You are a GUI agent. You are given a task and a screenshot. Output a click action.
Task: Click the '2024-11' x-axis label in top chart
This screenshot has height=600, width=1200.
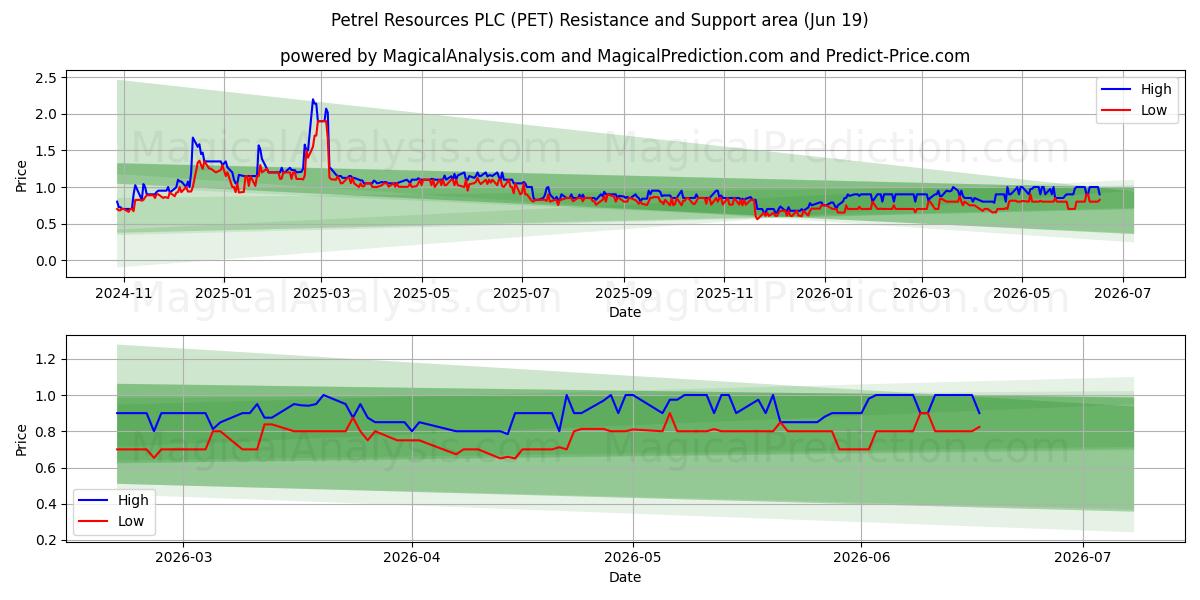coord(124,294)
